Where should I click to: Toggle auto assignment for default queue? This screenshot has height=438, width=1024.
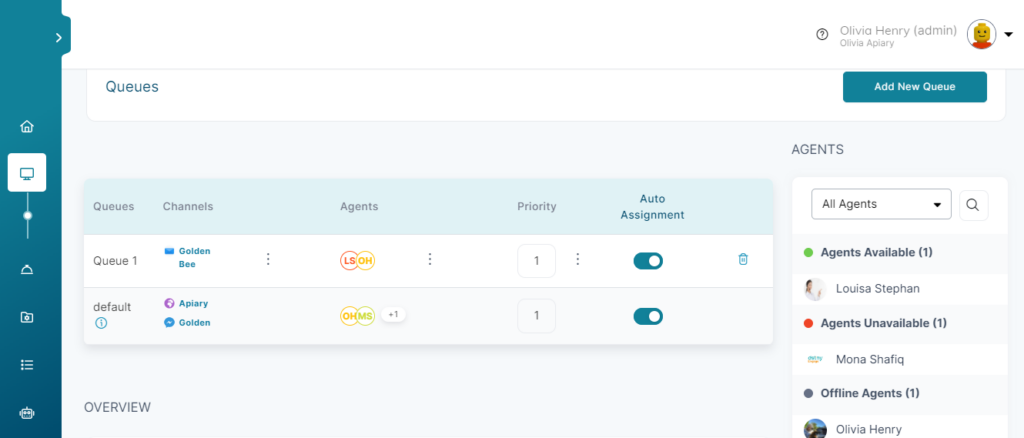click(x=648, y=317)
